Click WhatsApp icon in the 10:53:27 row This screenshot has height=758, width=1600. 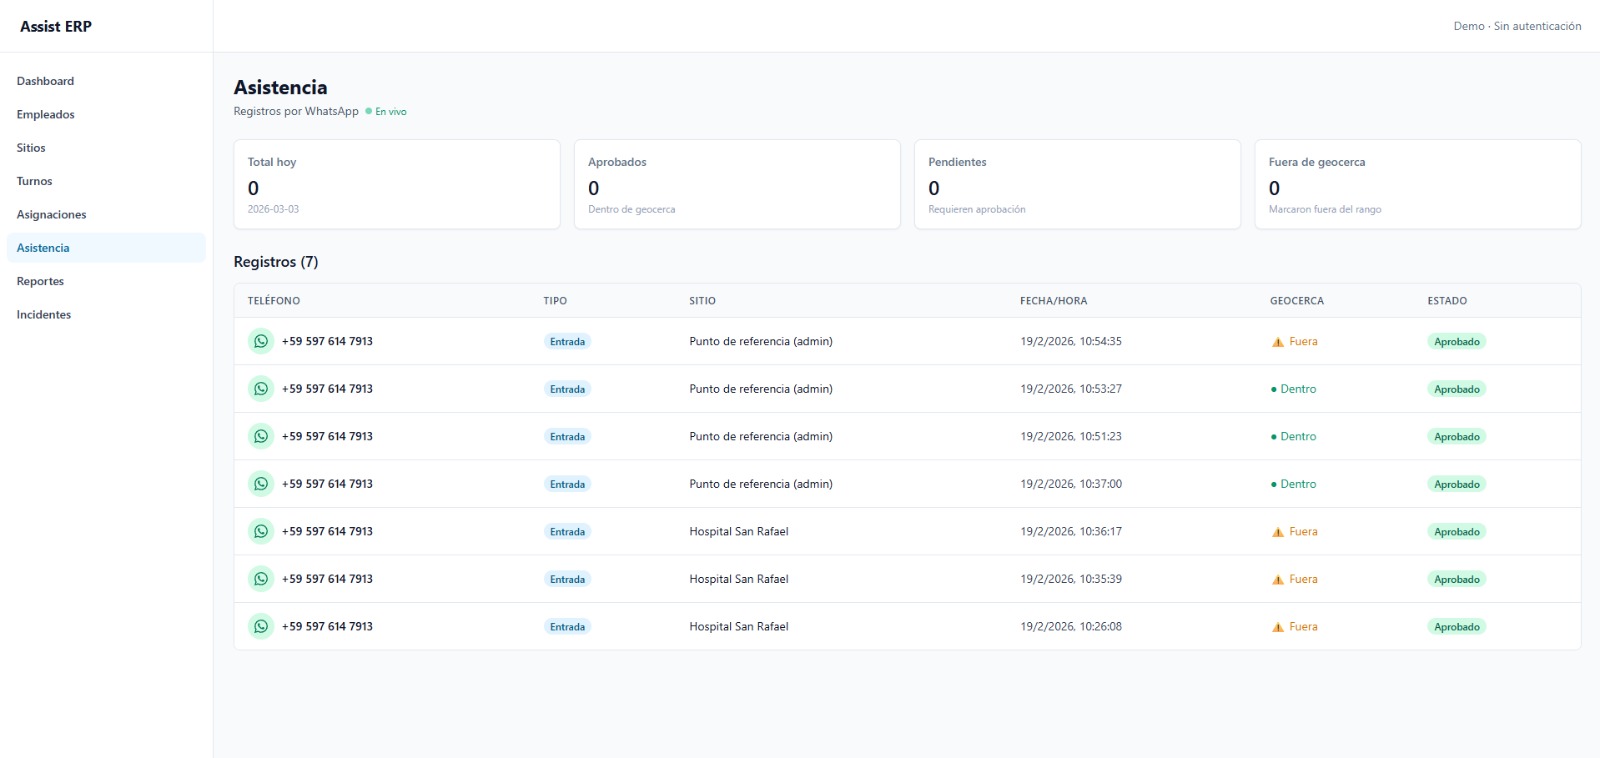coord(261,389)
